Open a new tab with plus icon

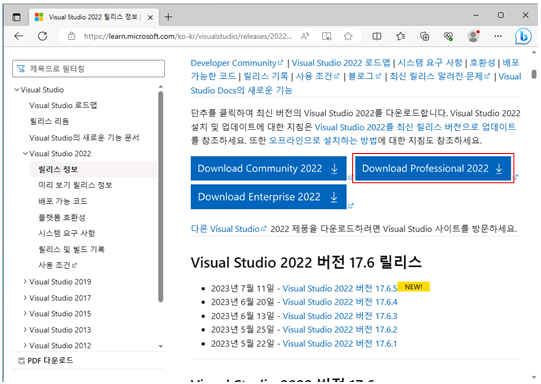tap(168, 17)
